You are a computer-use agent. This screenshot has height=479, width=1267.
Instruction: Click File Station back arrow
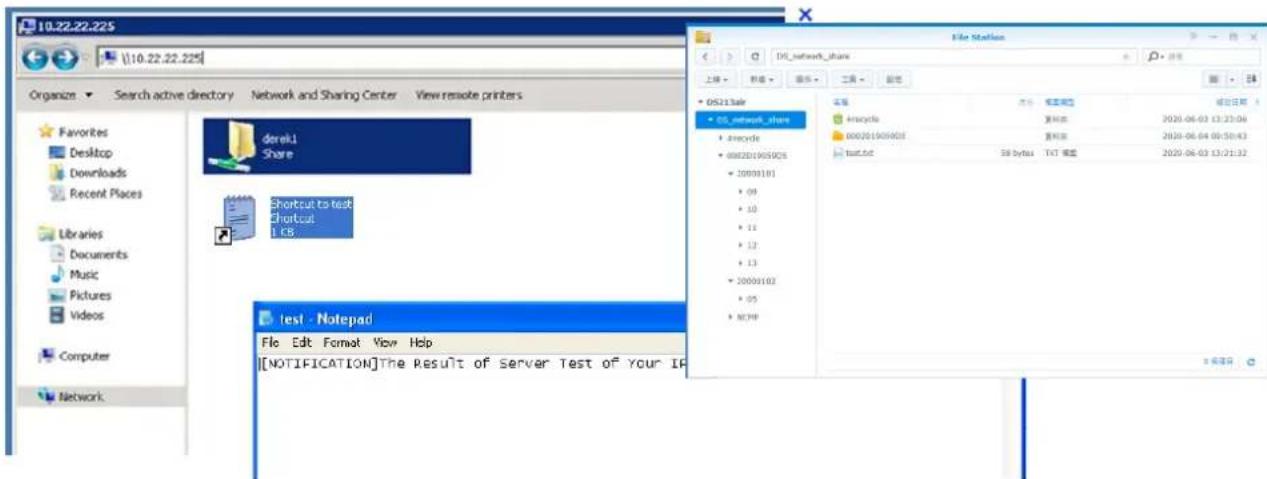[x=704, y=57]
